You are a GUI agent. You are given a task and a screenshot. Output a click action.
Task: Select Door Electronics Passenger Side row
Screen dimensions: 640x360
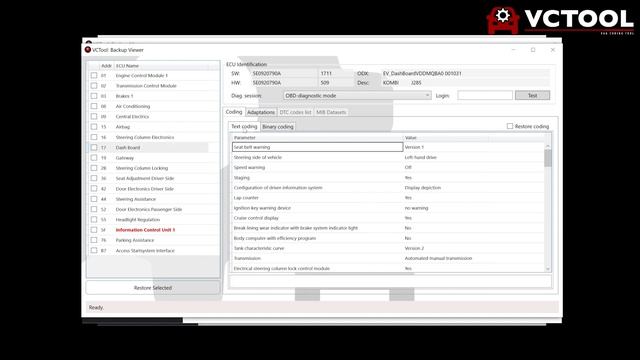[149, 209]
